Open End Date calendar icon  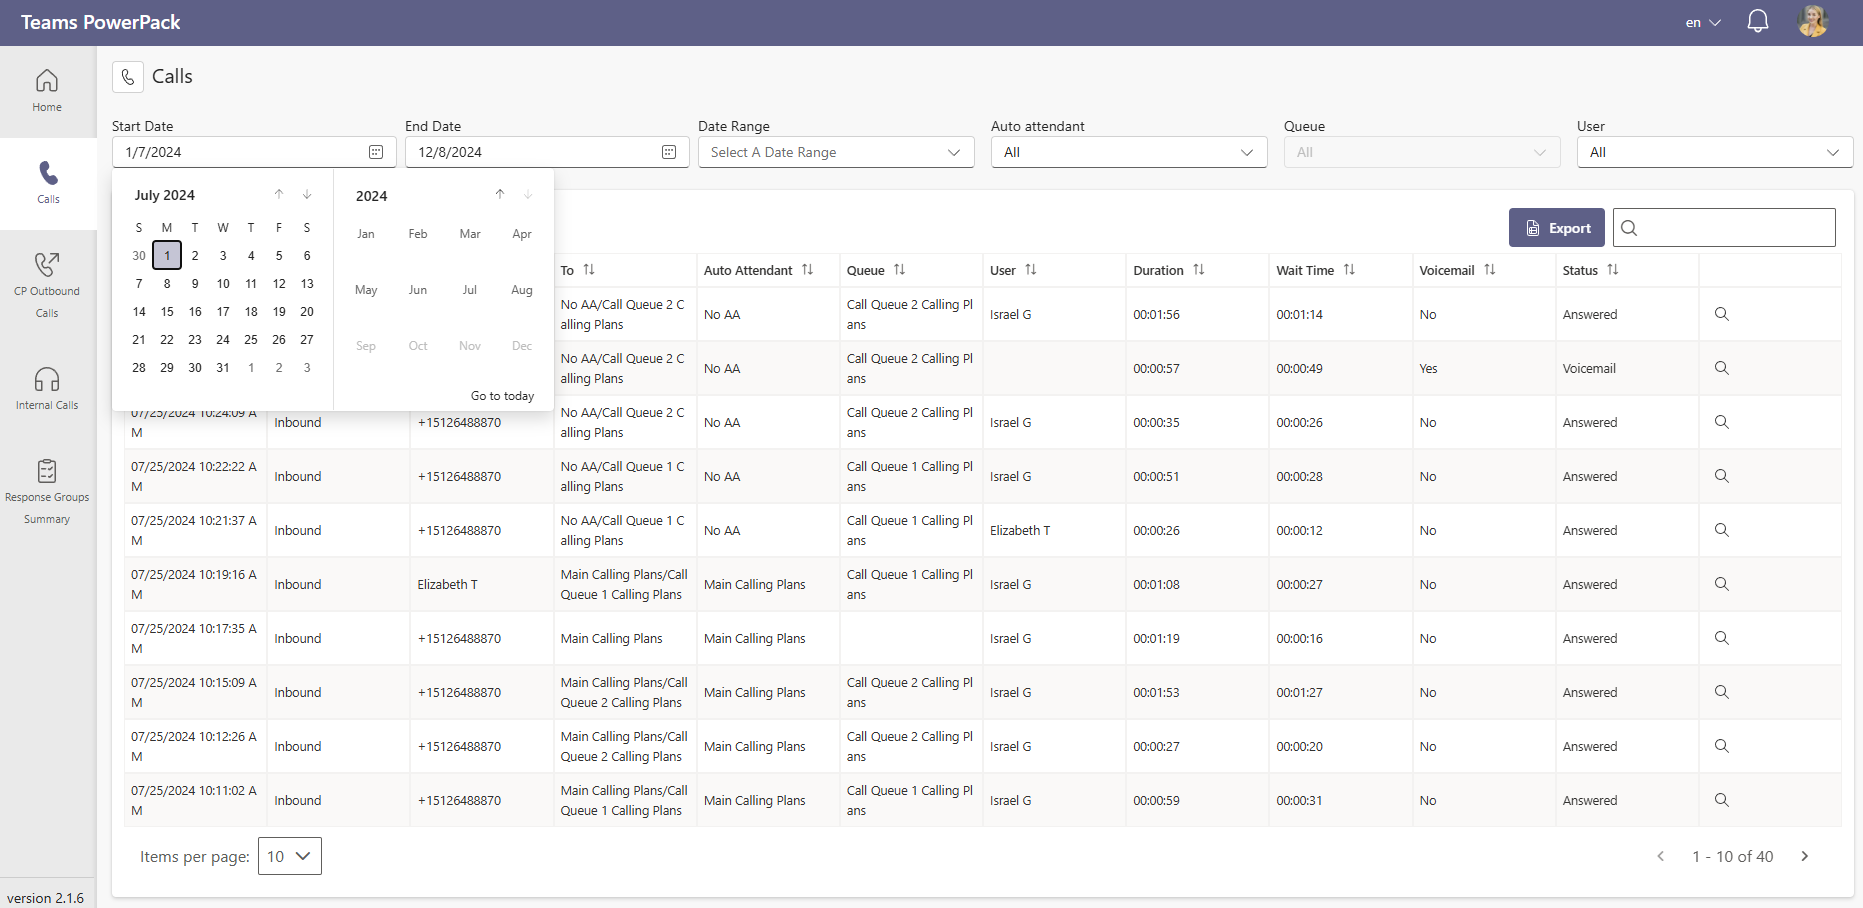[669, 152]
